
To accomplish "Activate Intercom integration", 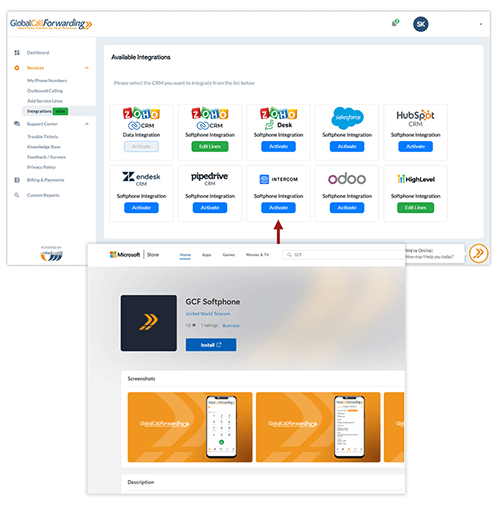I will (278, 208).
